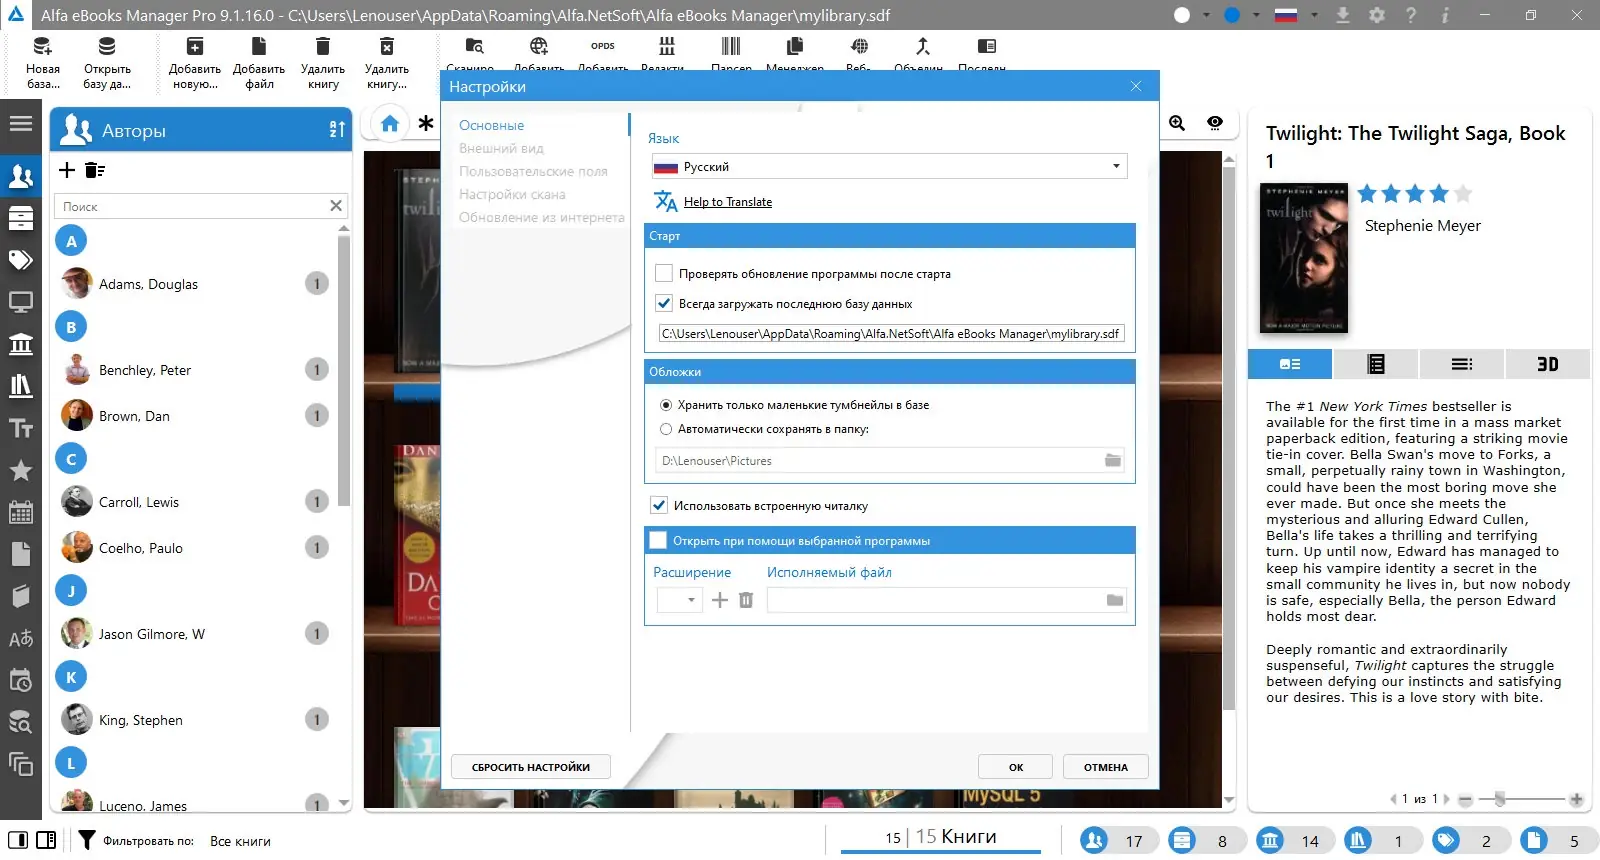Open the 'Русский' language dropdown

889,166
